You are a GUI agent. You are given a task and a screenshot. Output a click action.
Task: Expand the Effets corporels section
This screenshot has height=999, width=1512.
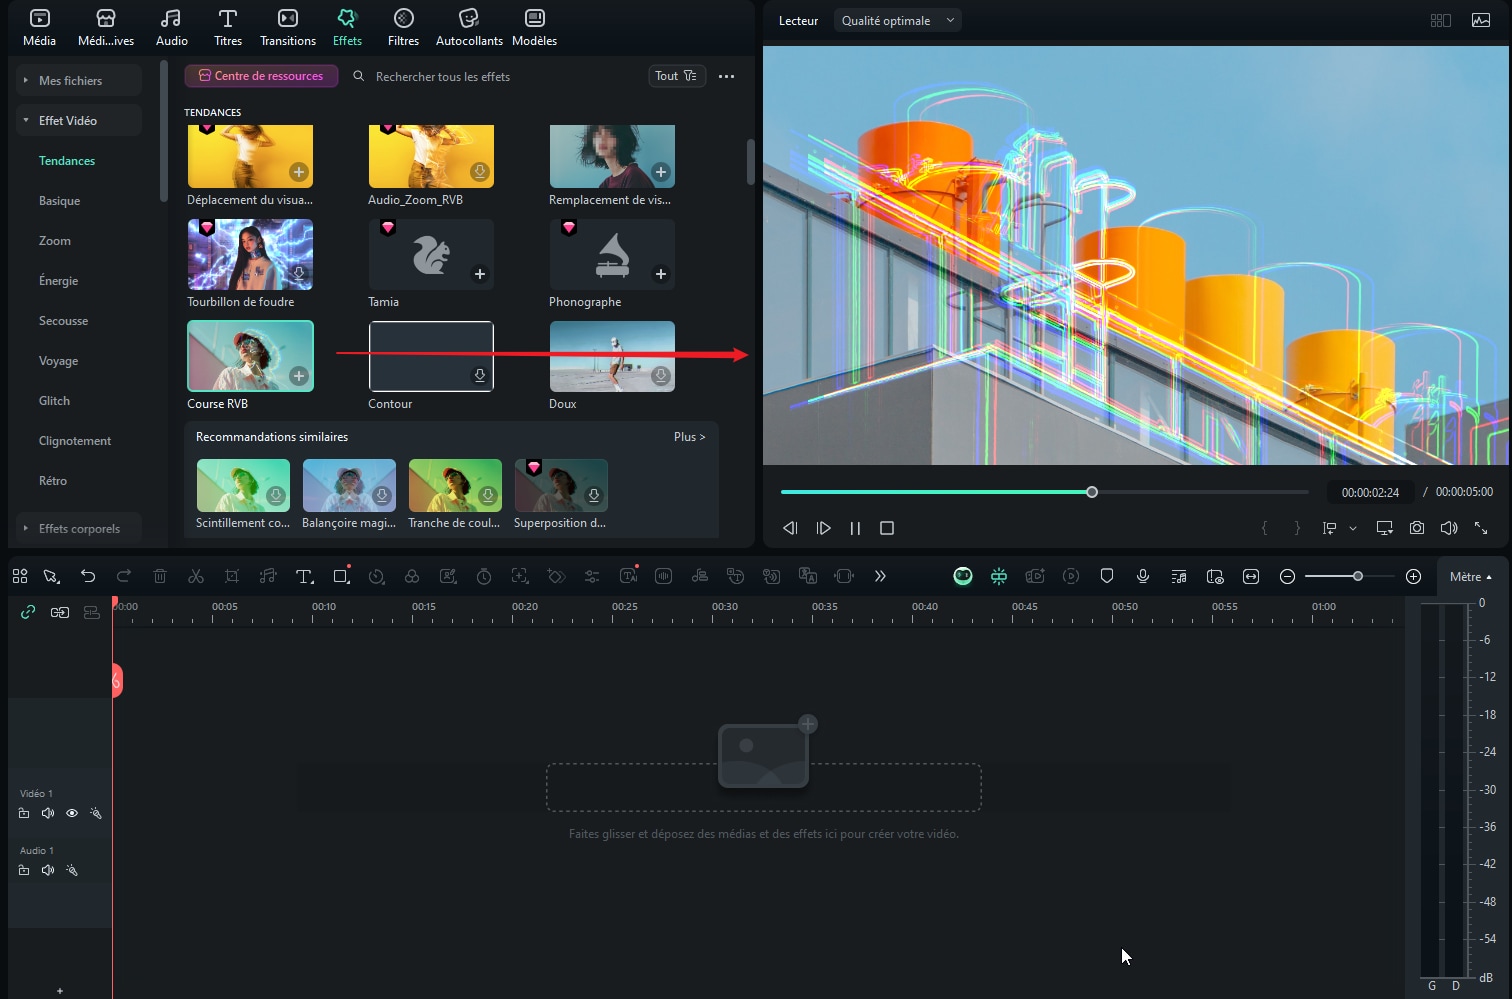[x=78, y=528]
